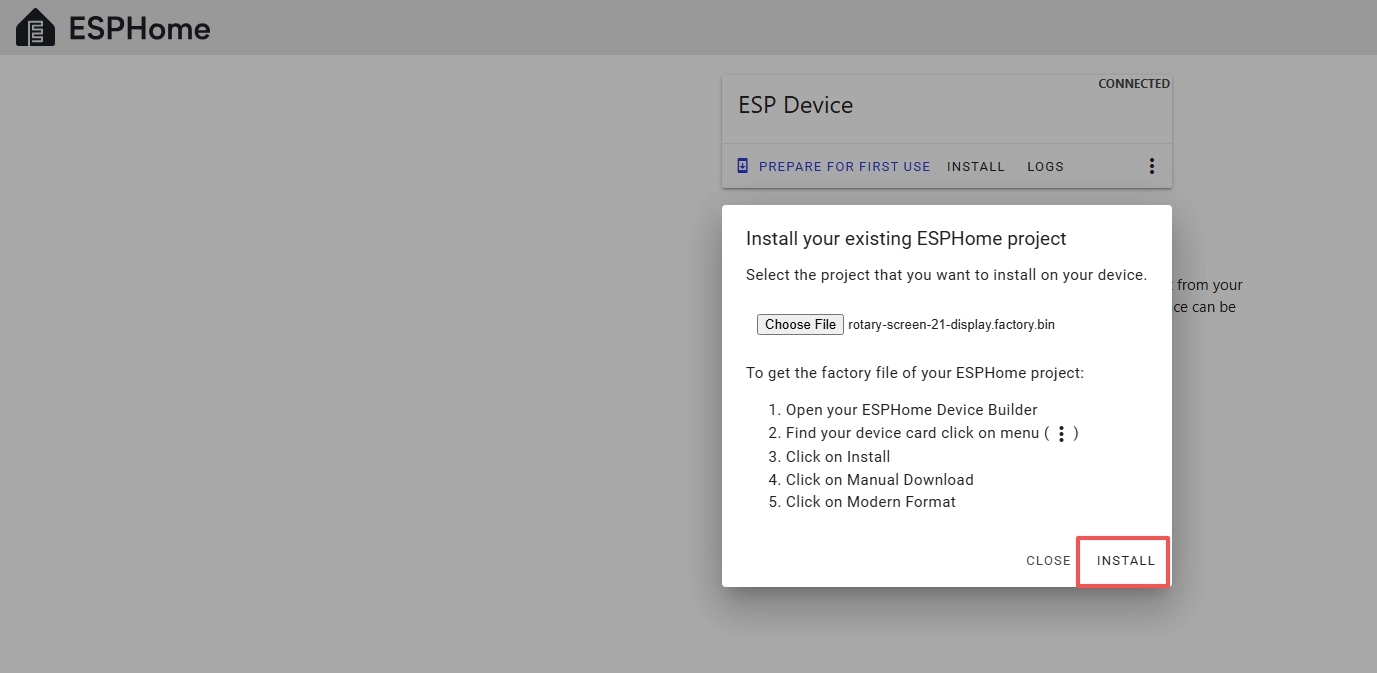Click the CONNECTED status label
The height and width of the screenshot is (673, 1377).
tap(1133, 84)
